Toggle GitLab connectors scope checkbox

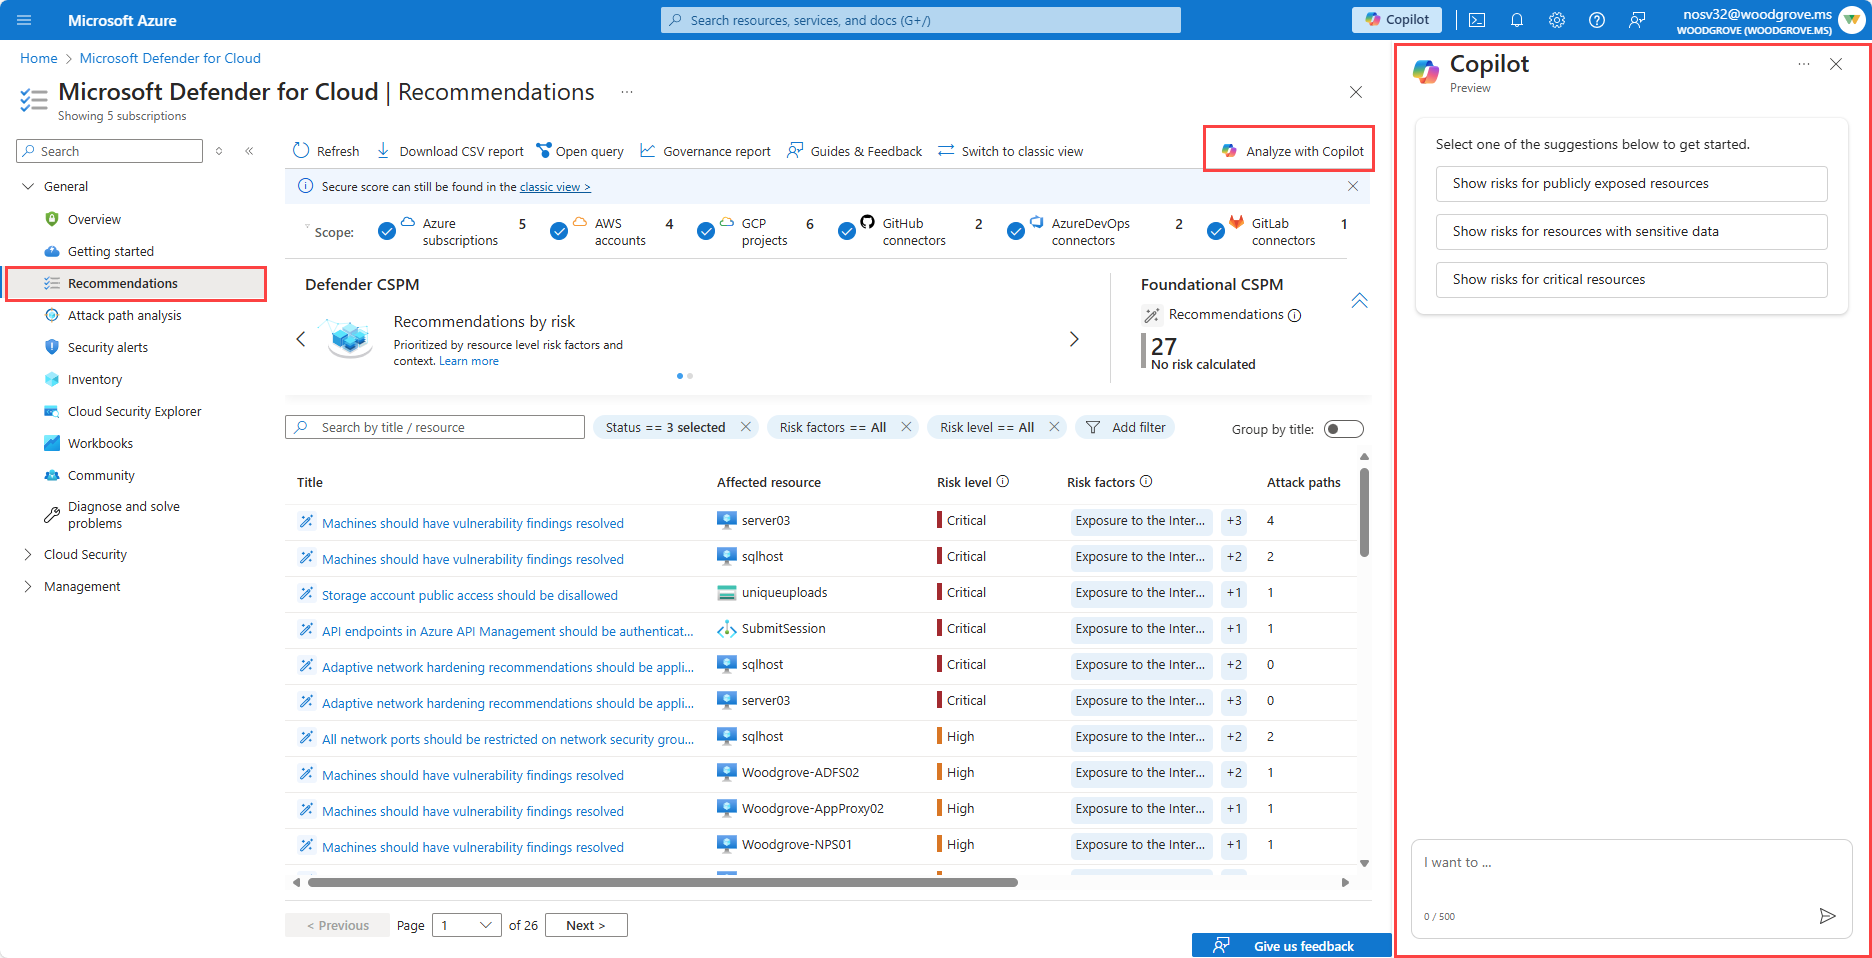point(1216,231)
